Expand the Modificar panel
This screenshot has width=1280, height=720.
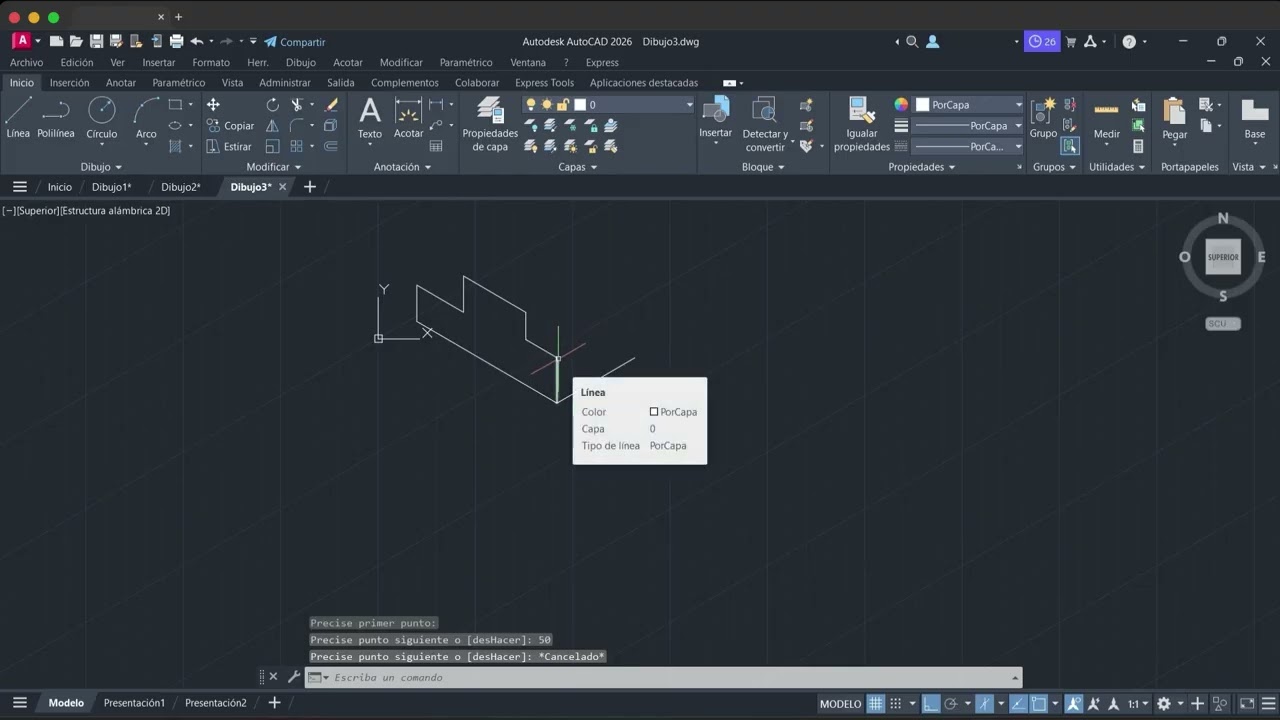point(274,167)
